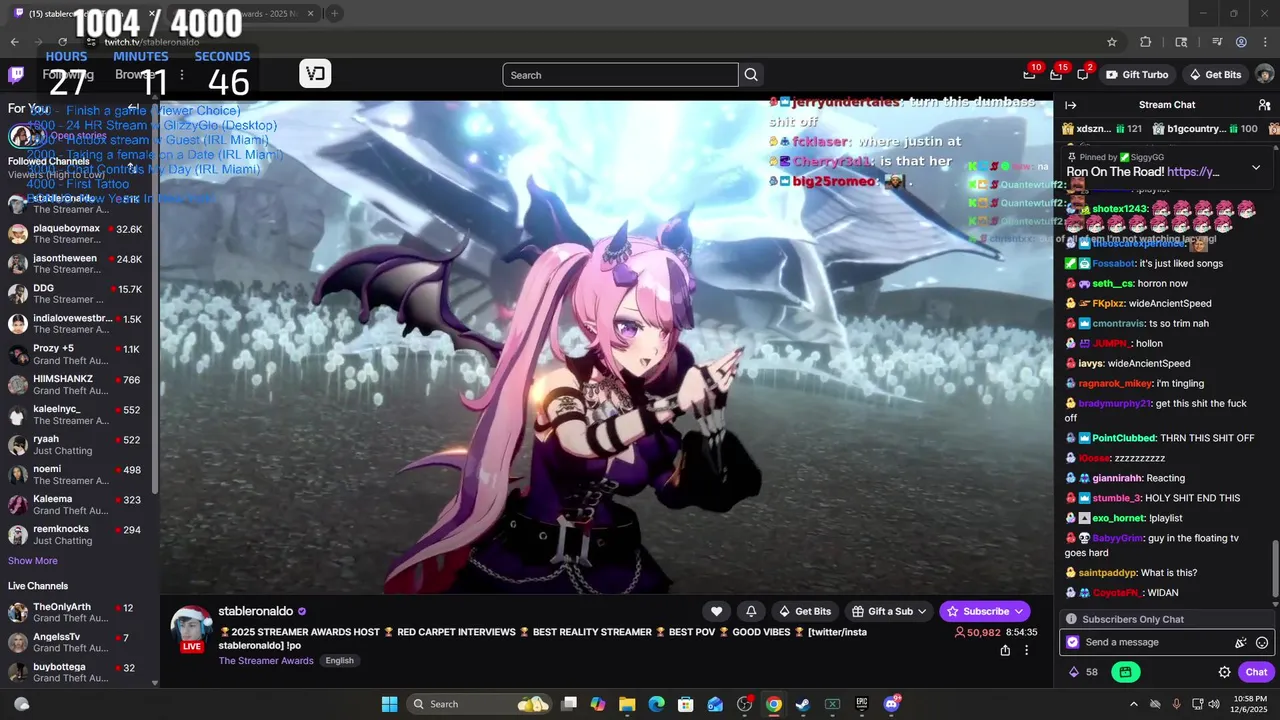Click Get Bits below the stream
Screen dimensions: 1280x720
click(x=804, y=611)
